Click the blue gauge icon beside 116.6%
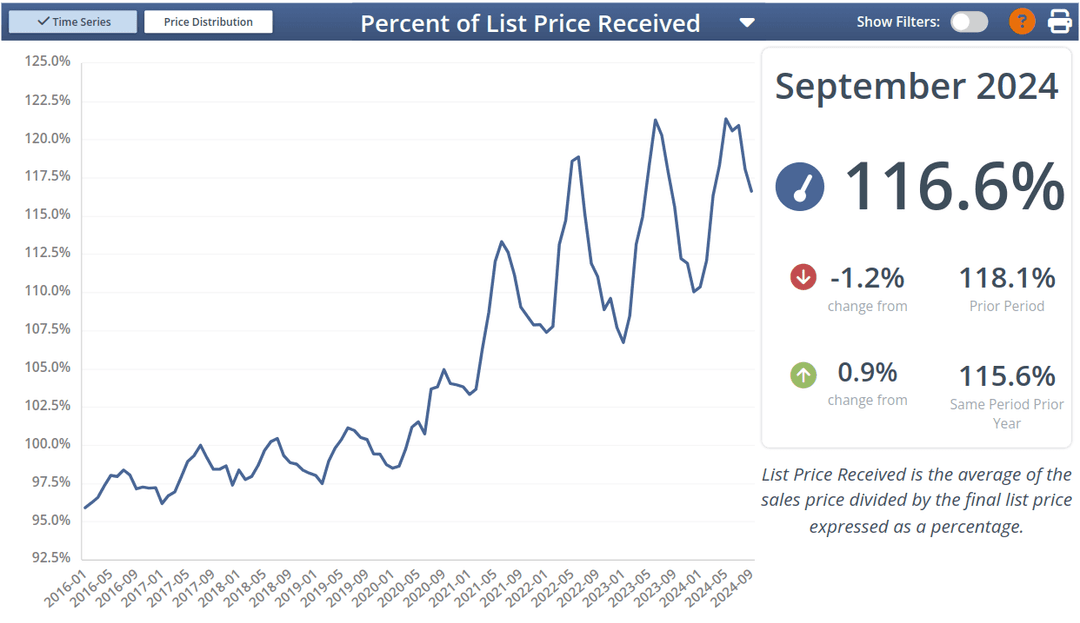The width and height of the screenshot is (1080, 623). pos(799,187)
